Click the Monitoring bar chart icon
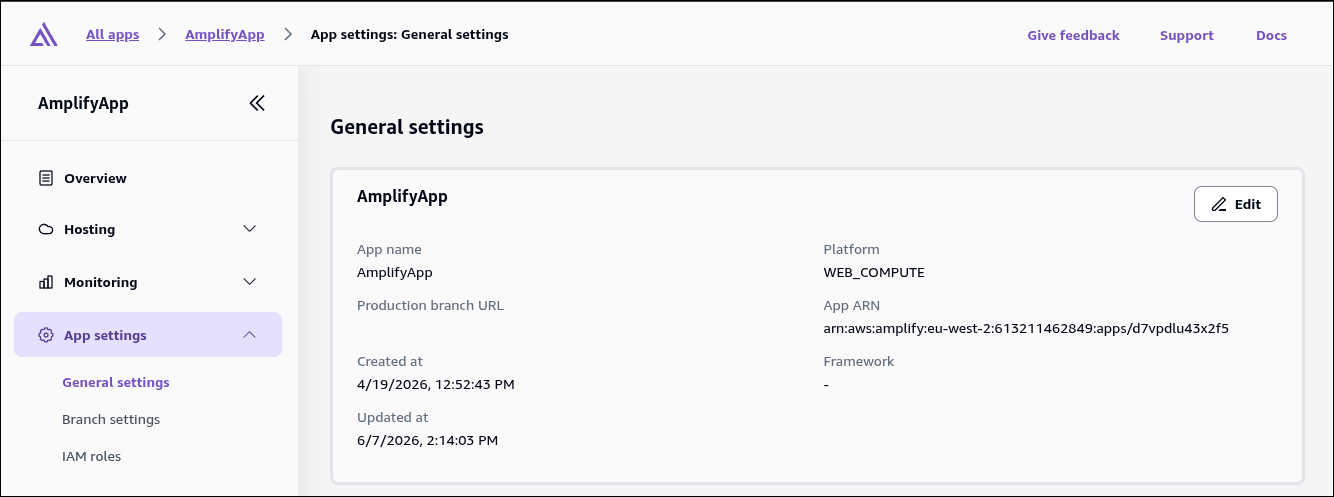Screen dimensions: 1334x497 pyautogui.click(x=46, y=282)
